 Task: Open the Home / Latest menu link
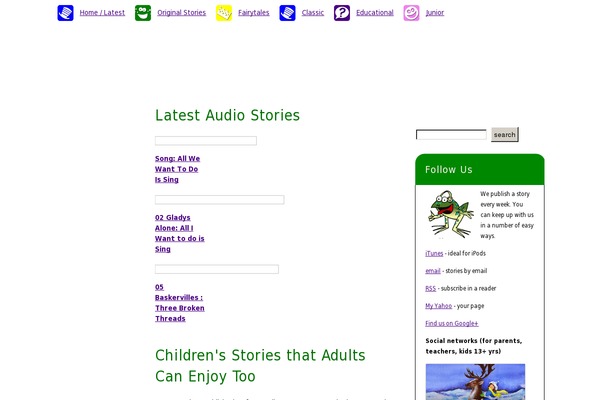[x=102, y=13]
